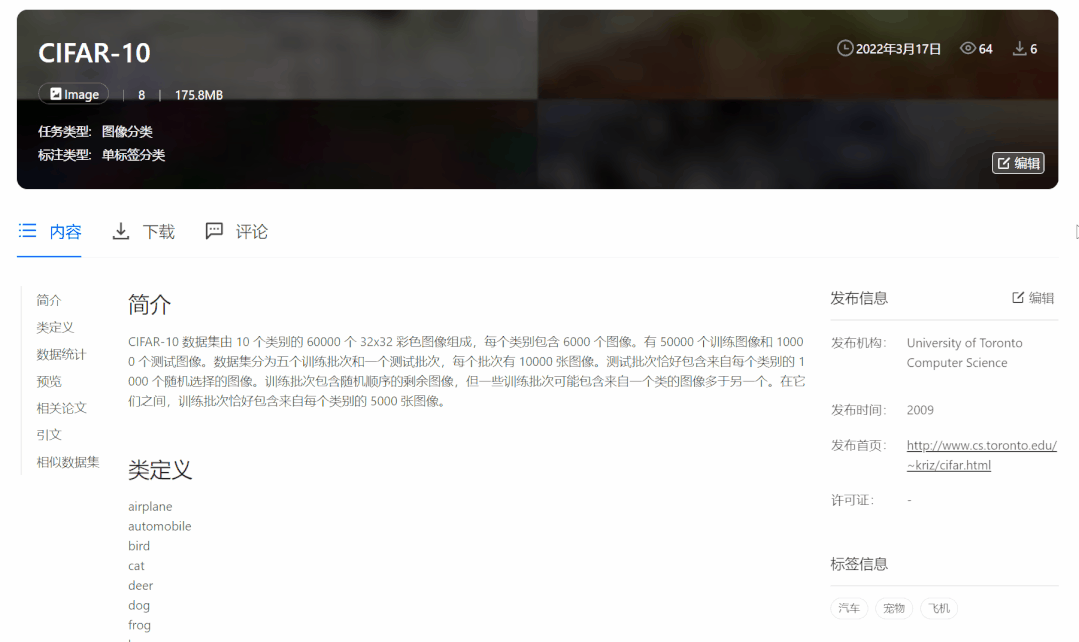This screenshot has width=1079, height=642.
Task: Click the Image type badge
Action: point(74,94)
